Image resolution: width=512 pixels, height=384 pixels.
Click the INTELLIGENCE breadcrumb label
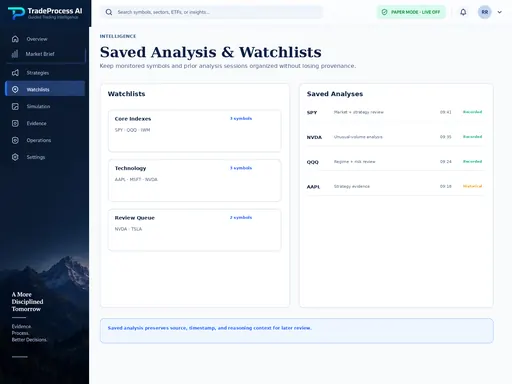pos(118,36)
